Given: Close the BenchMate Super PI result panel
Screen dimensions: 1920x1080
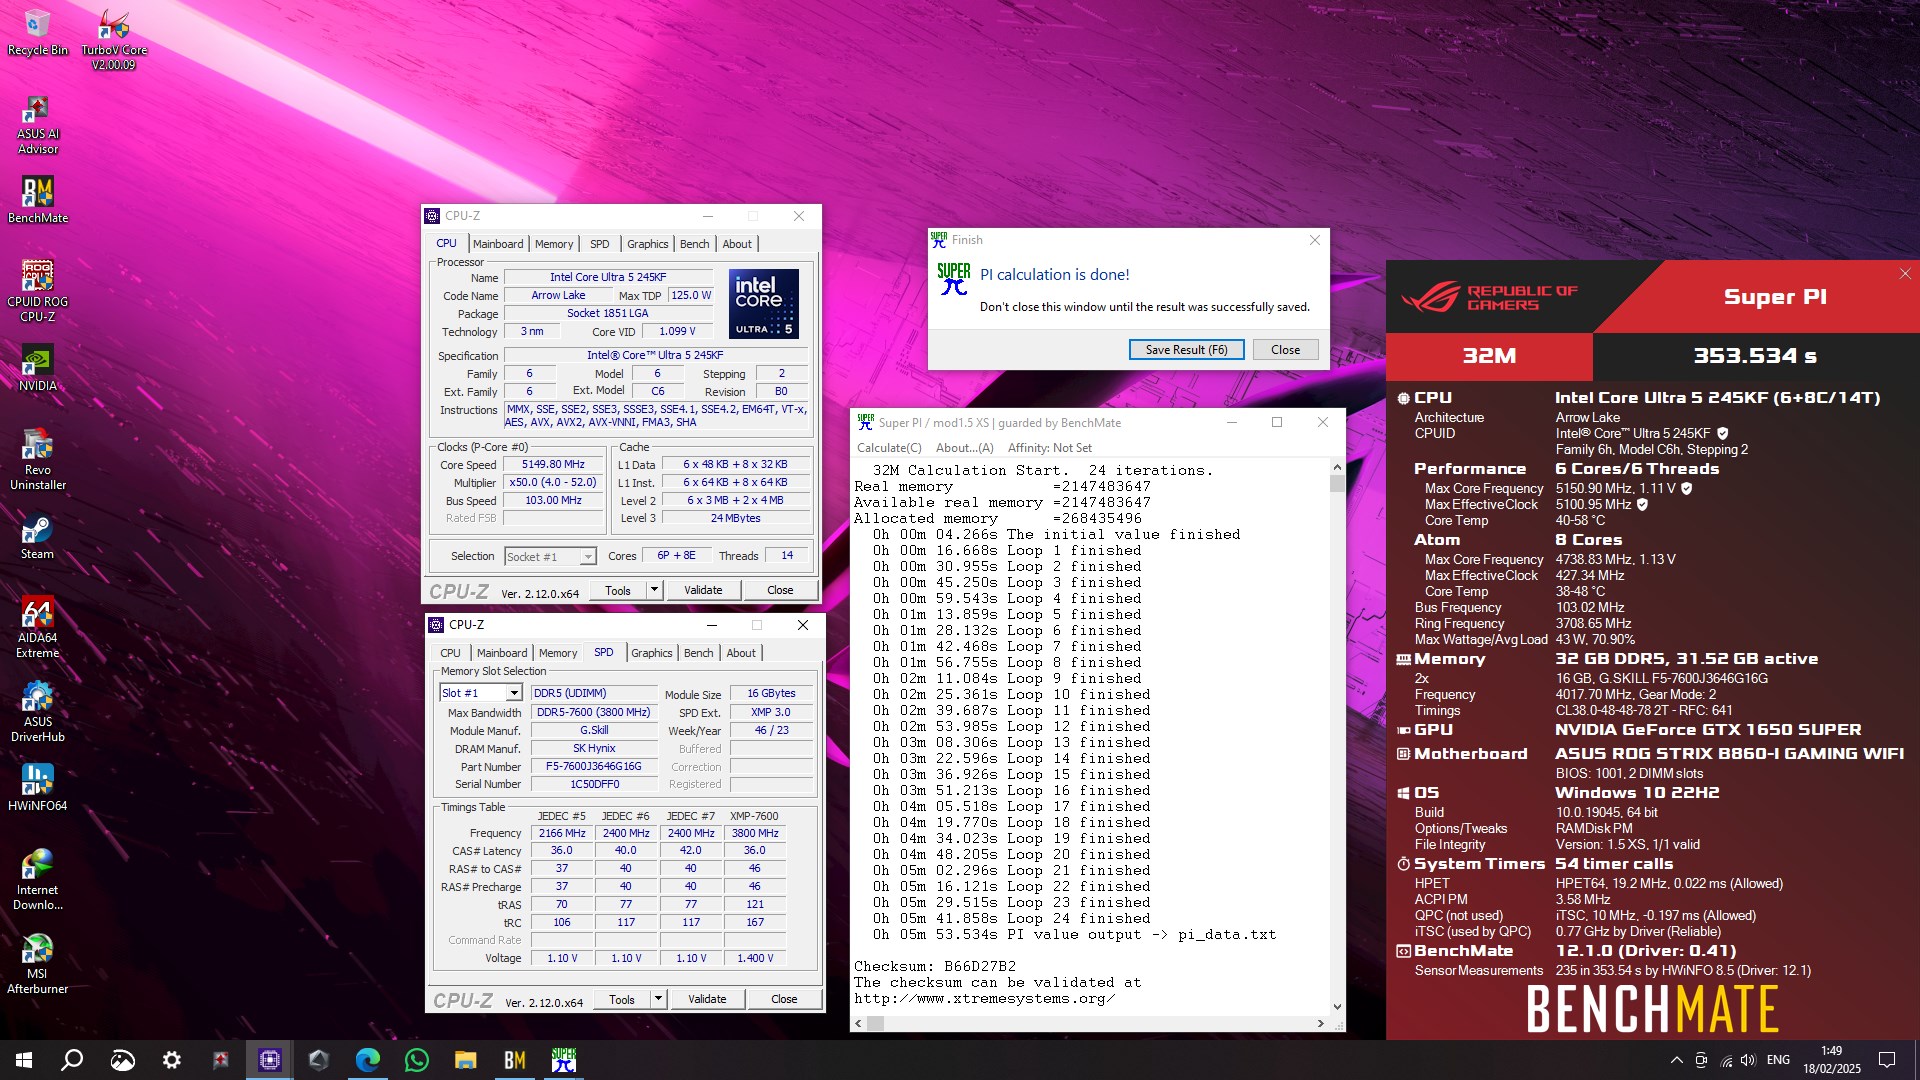Looking at the screenshot, I should click(x=1905, y=274).
